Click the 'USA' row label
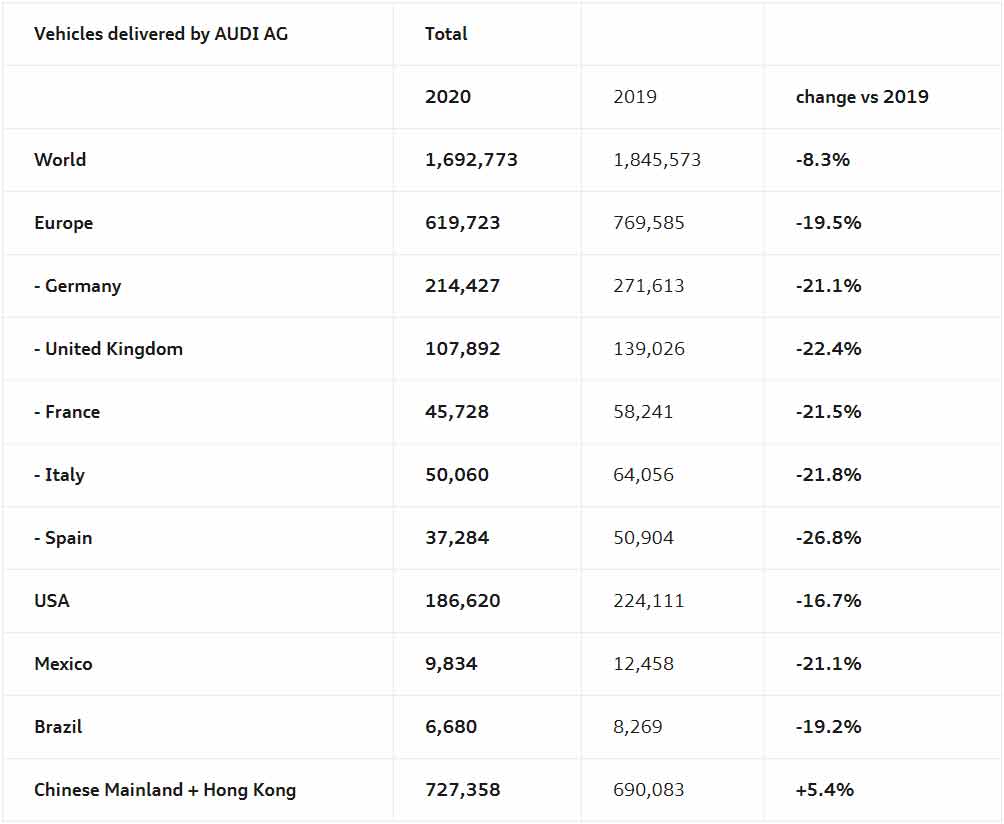This screenshot has height=824, width=1004. [x=52, y=601]
